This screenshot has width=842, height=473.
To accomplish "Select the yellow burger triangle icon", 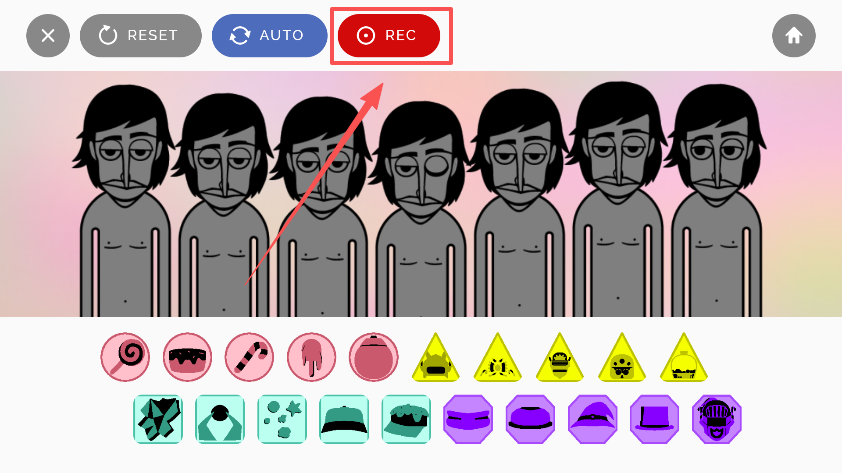I will (560, 358).
